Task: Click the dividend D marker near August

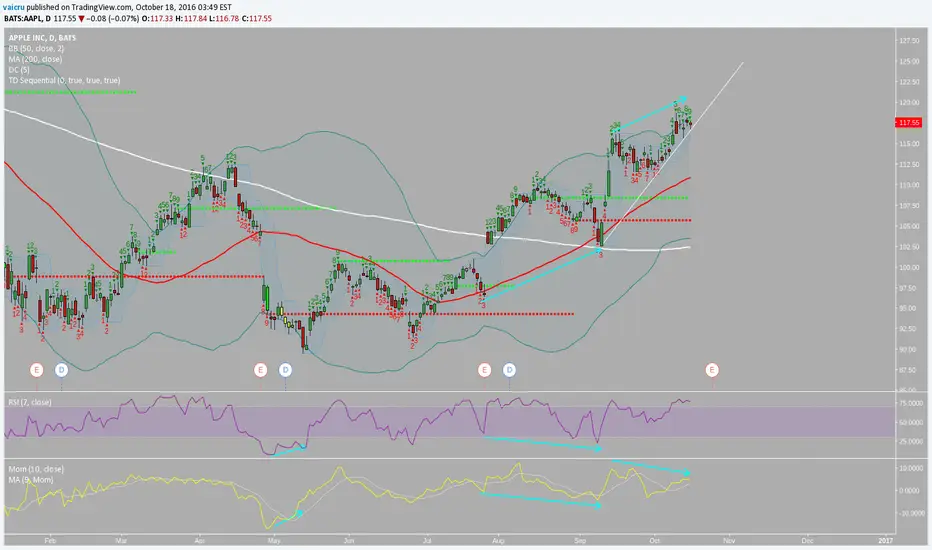Action: (x=509, y=370)
